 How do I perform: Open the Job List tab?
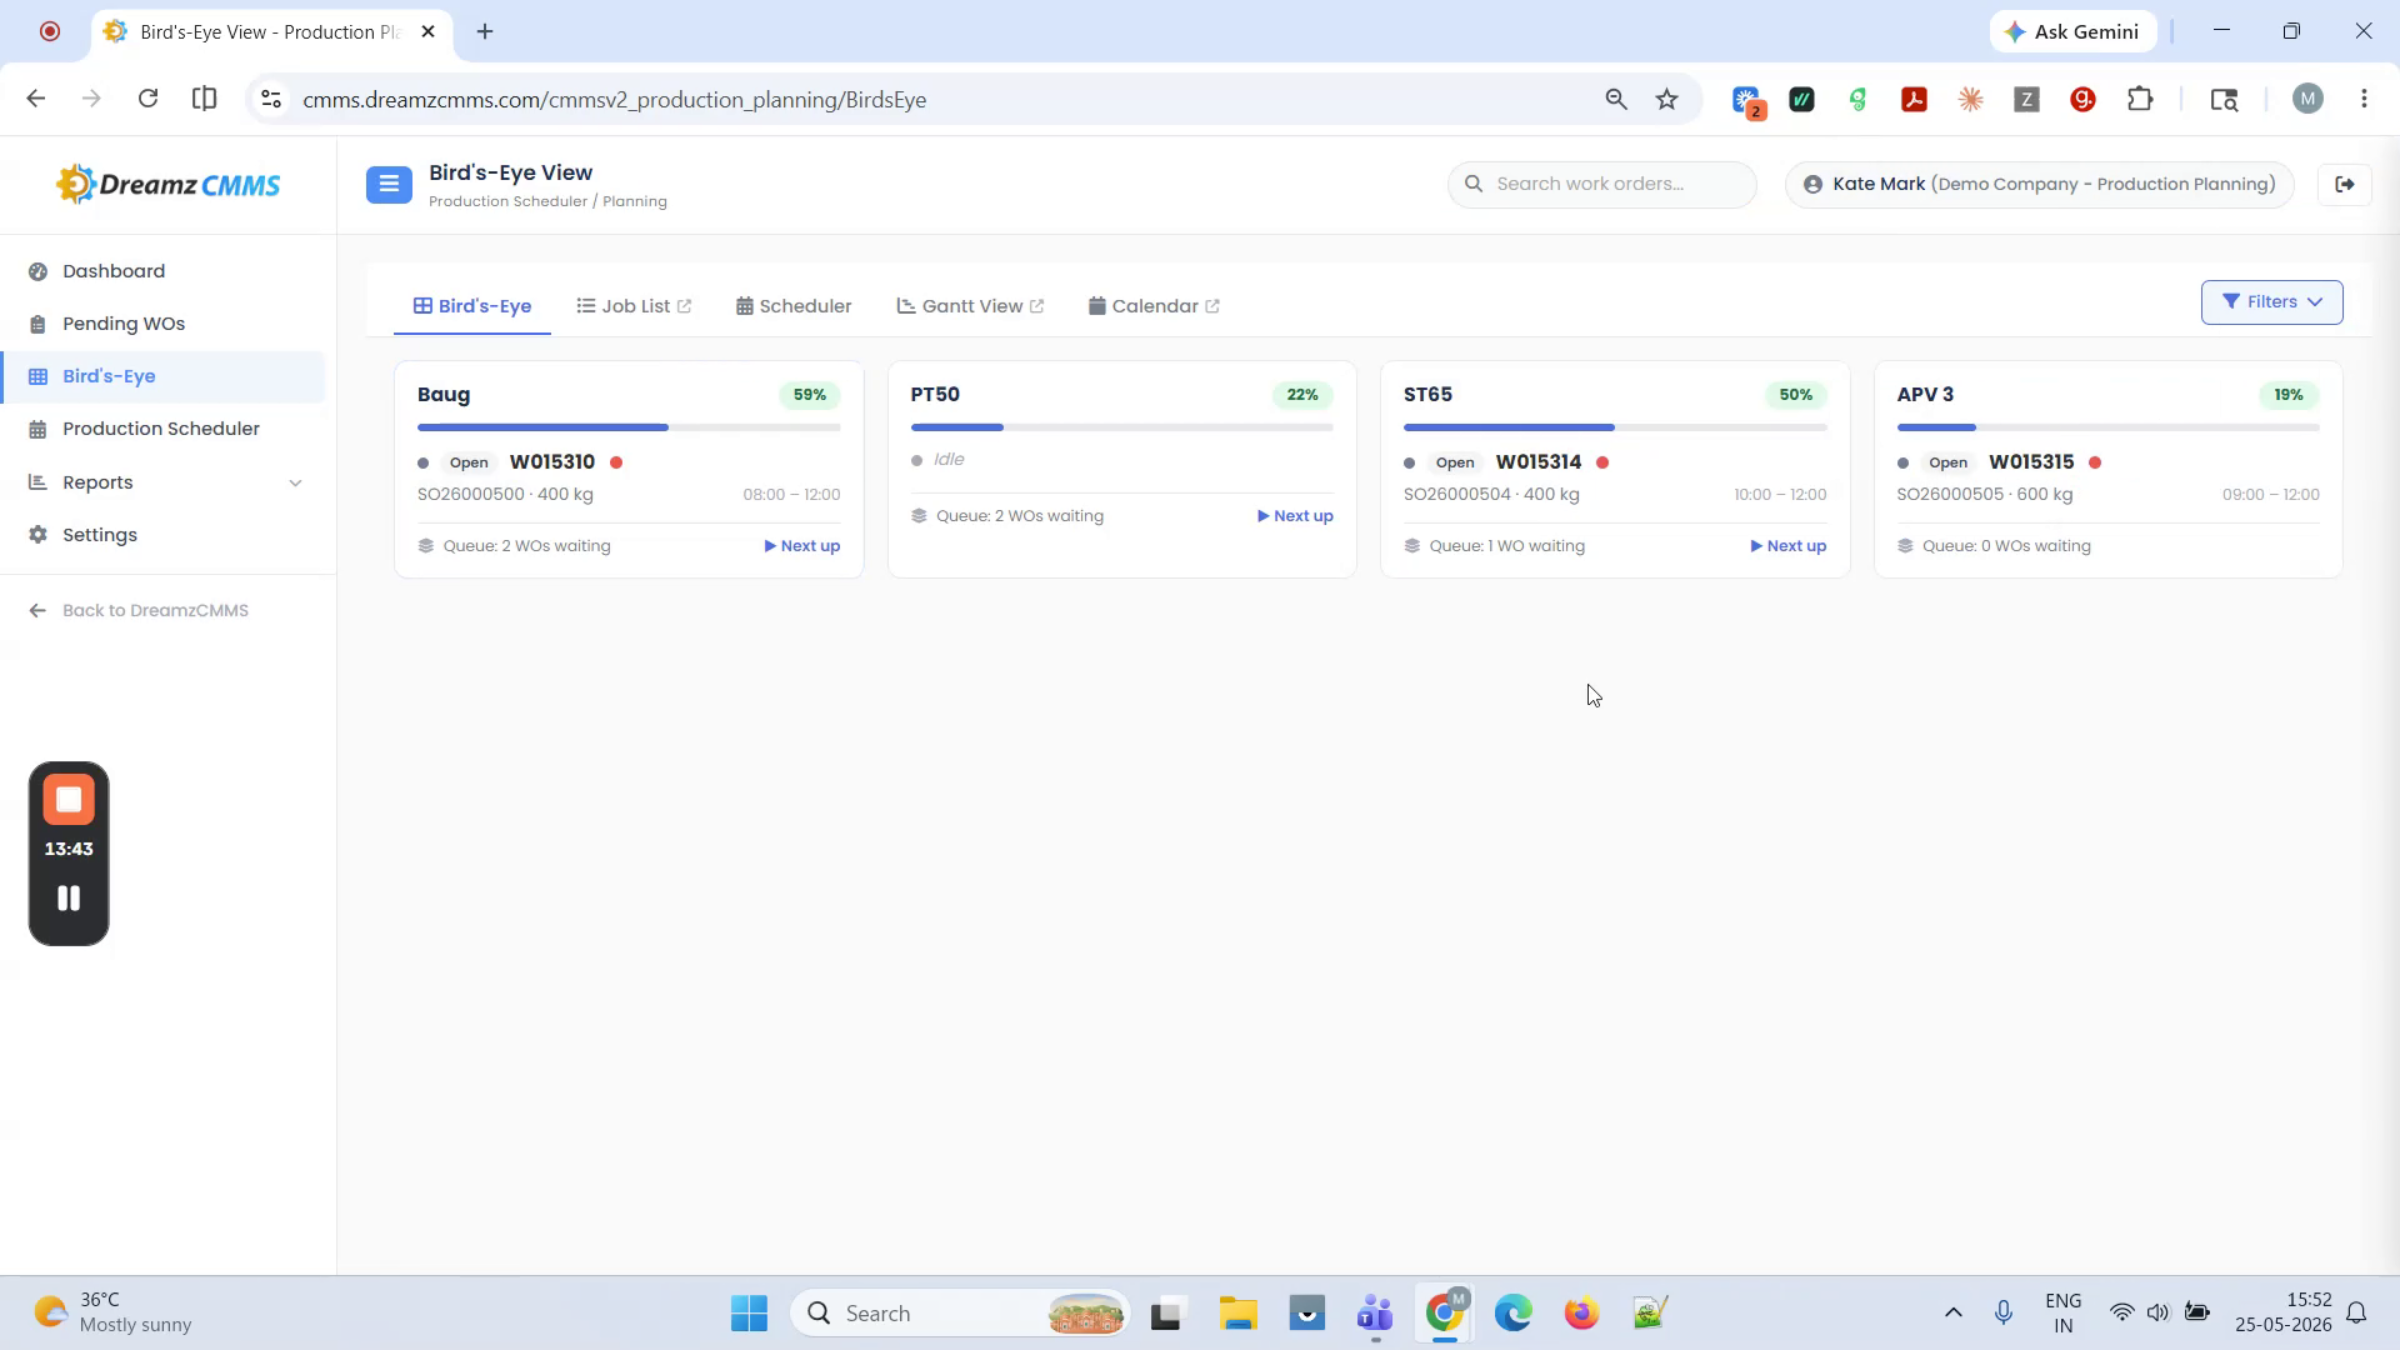tap(634, 306)
